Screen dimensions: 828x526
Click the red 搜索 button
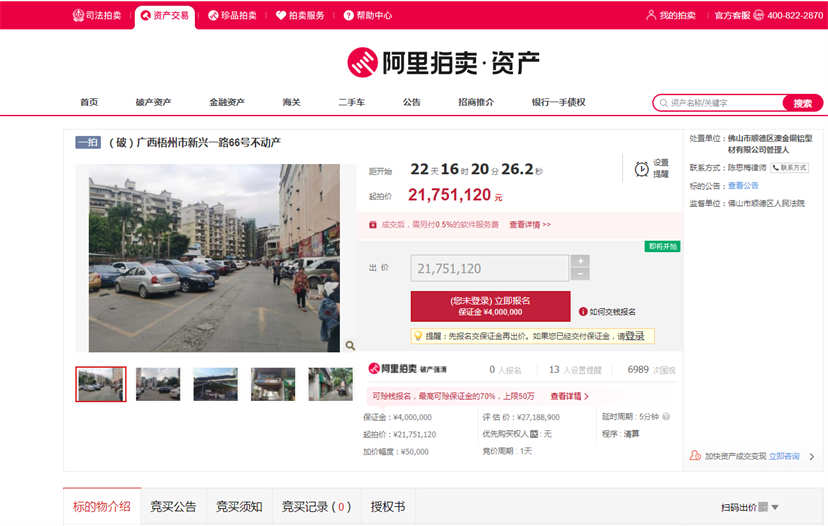pos(803,103)
